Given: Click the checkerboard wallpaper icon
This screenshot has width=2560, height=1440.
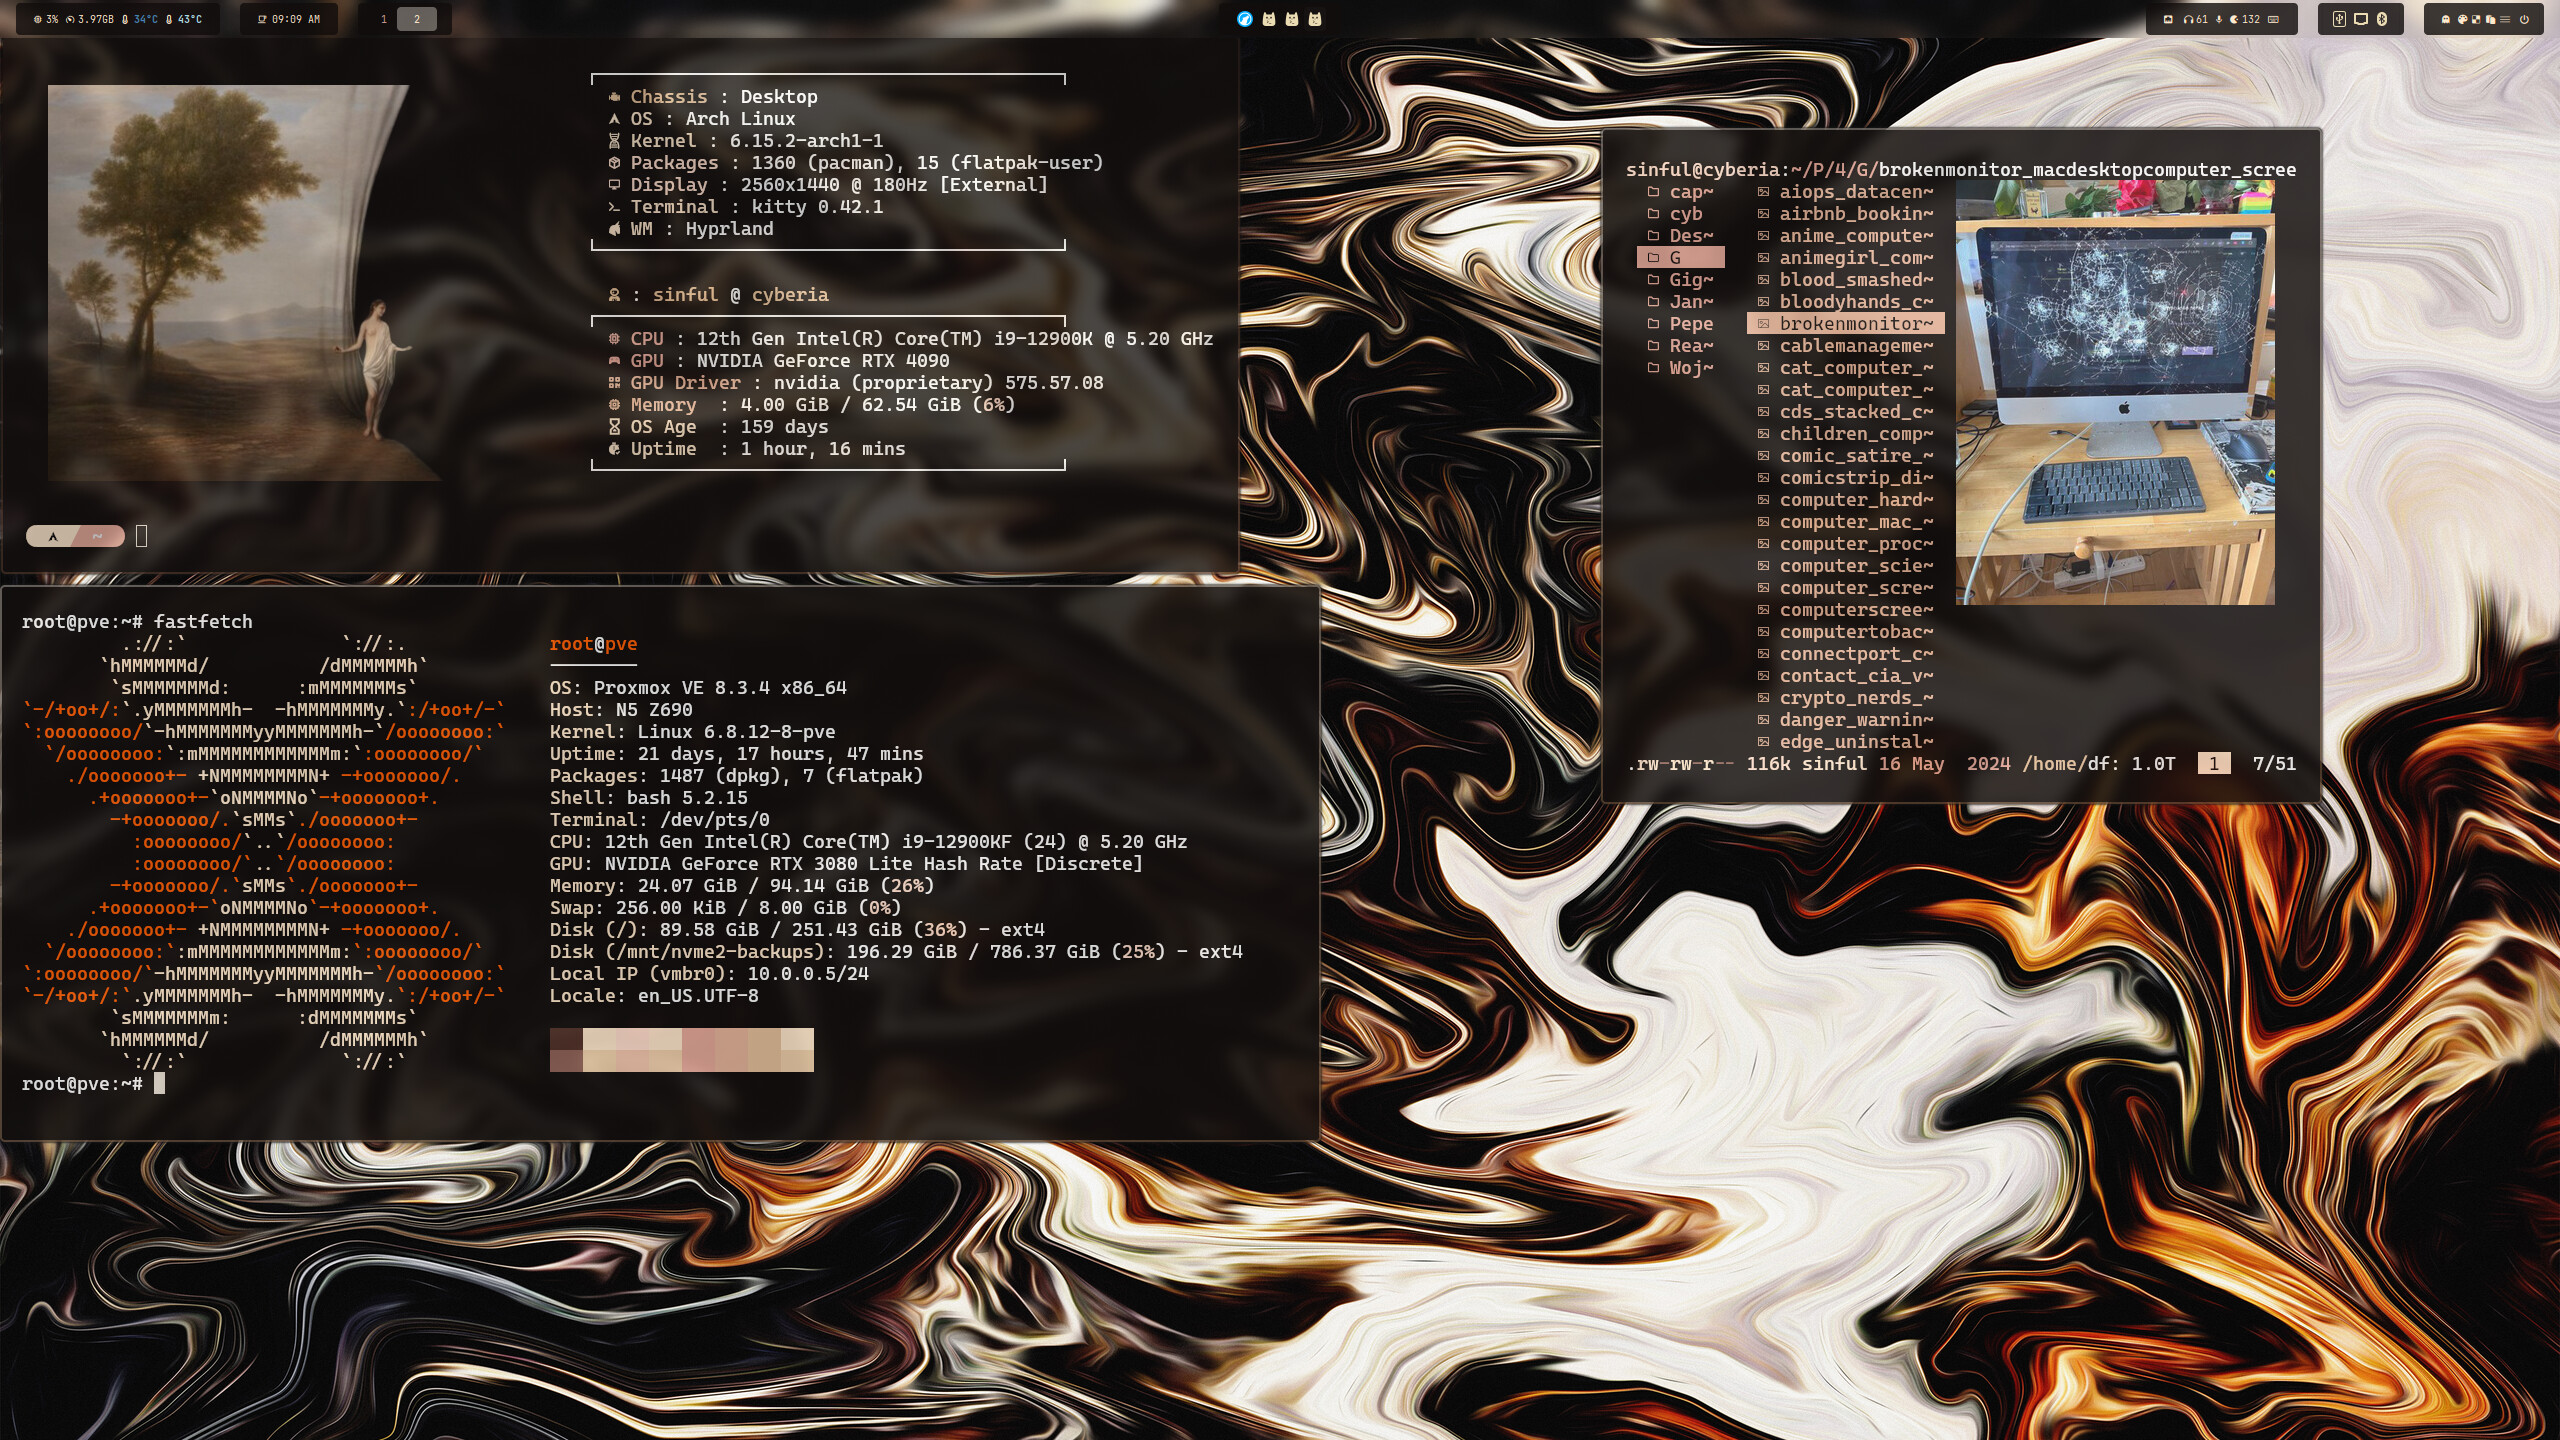Looking at the screenshot, I should pos(2476,19).
